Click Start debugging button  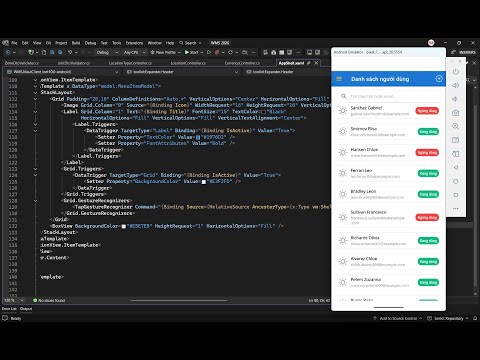pyautogui.click(x=192, y=52)
